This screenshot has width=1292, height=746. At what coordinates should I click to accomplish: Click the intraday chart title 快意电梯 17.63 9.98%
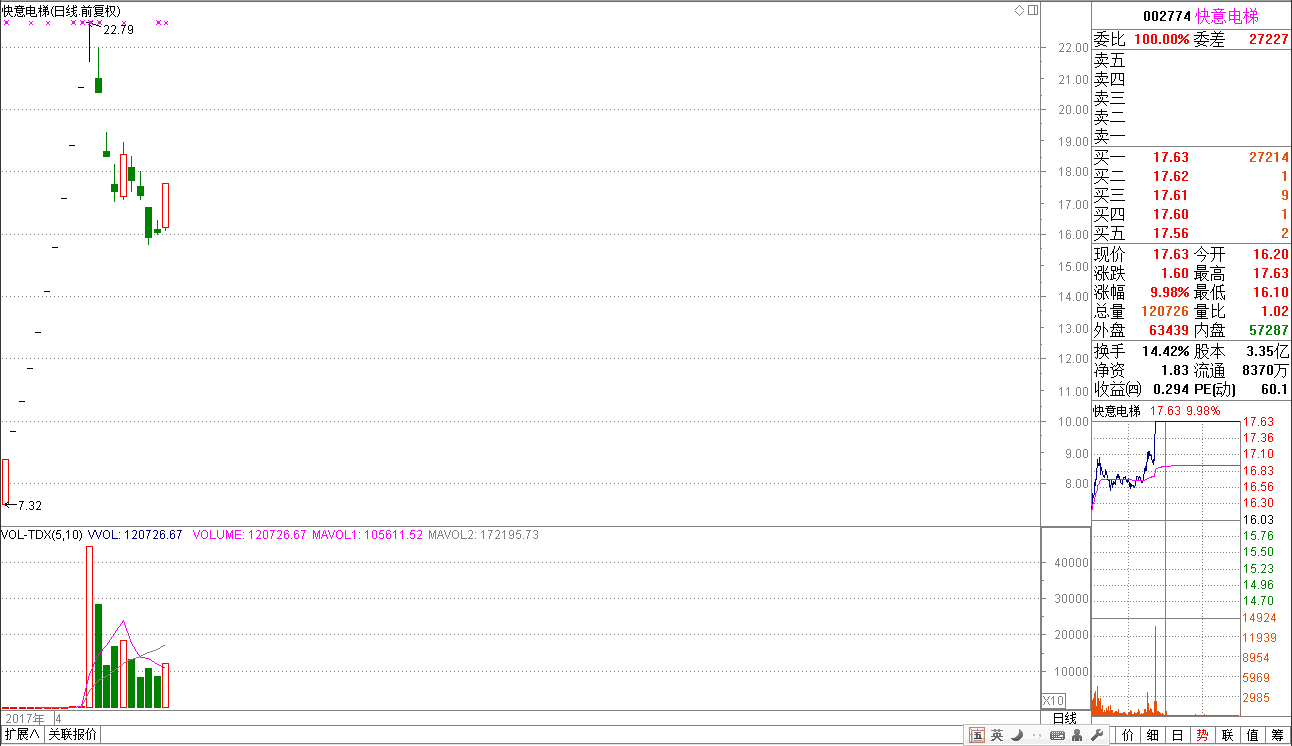point(1156,411)
